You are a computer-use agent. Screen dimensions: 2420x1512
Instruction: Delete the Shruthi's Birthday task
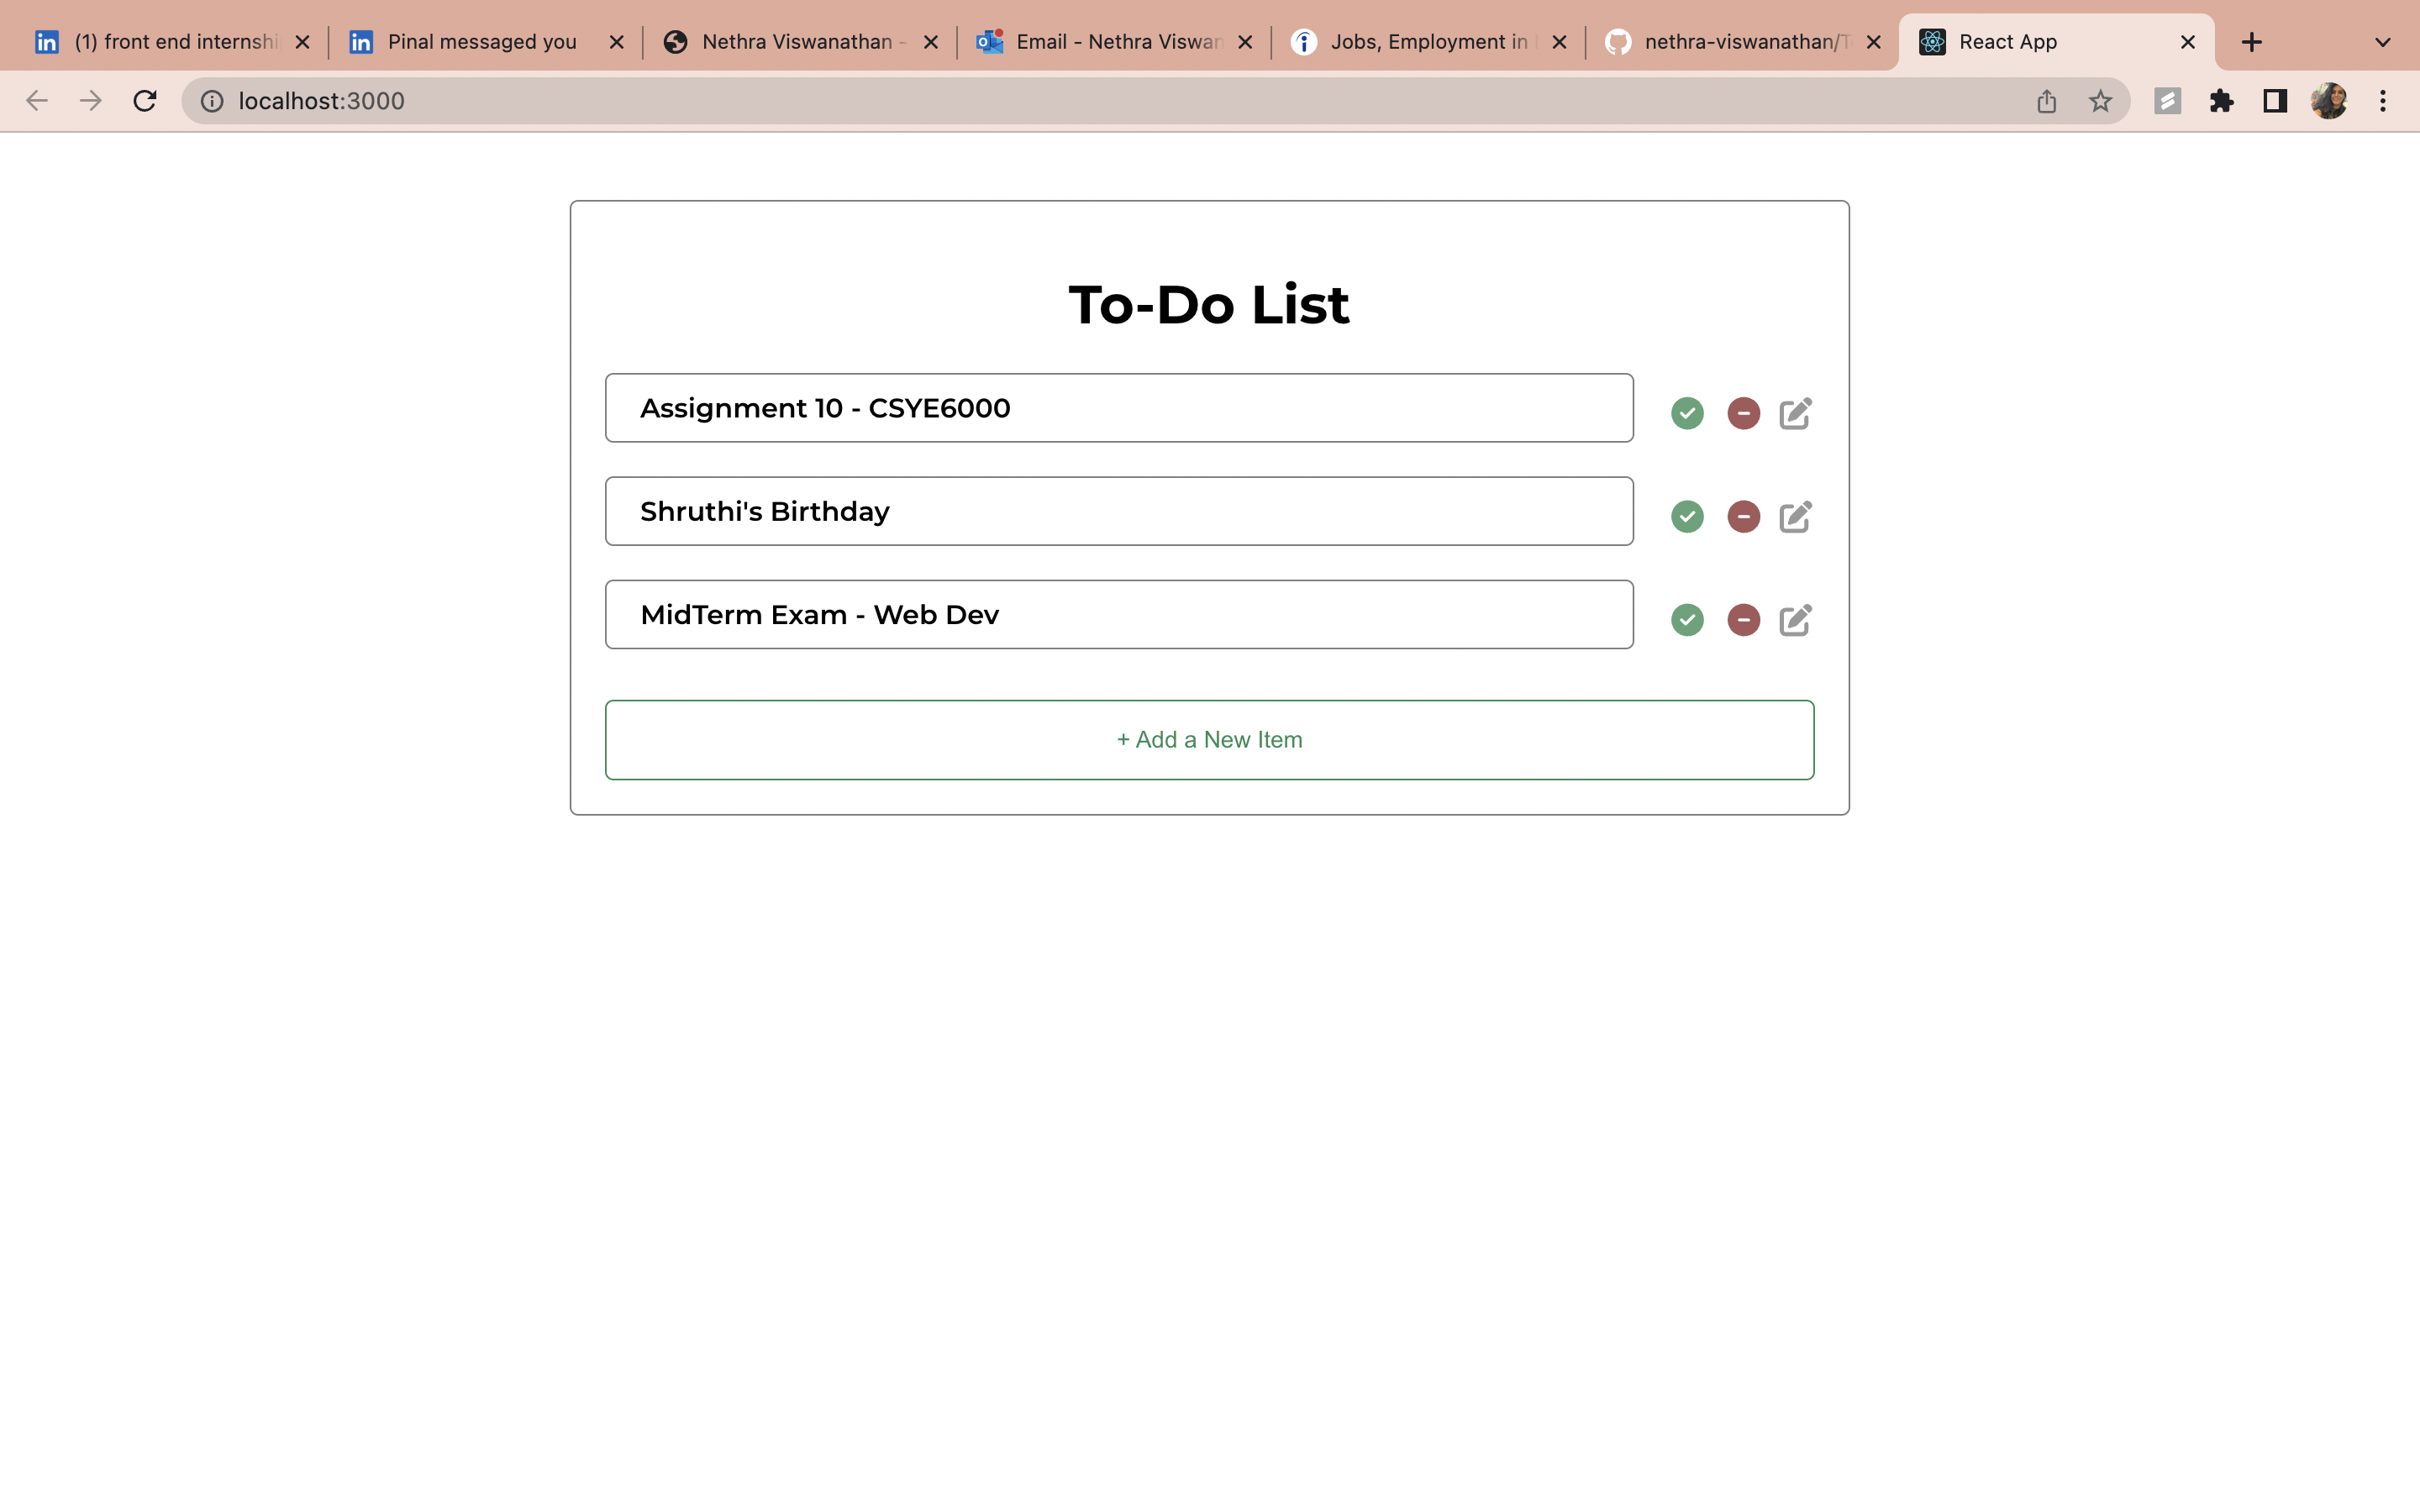coord(1743,516)
